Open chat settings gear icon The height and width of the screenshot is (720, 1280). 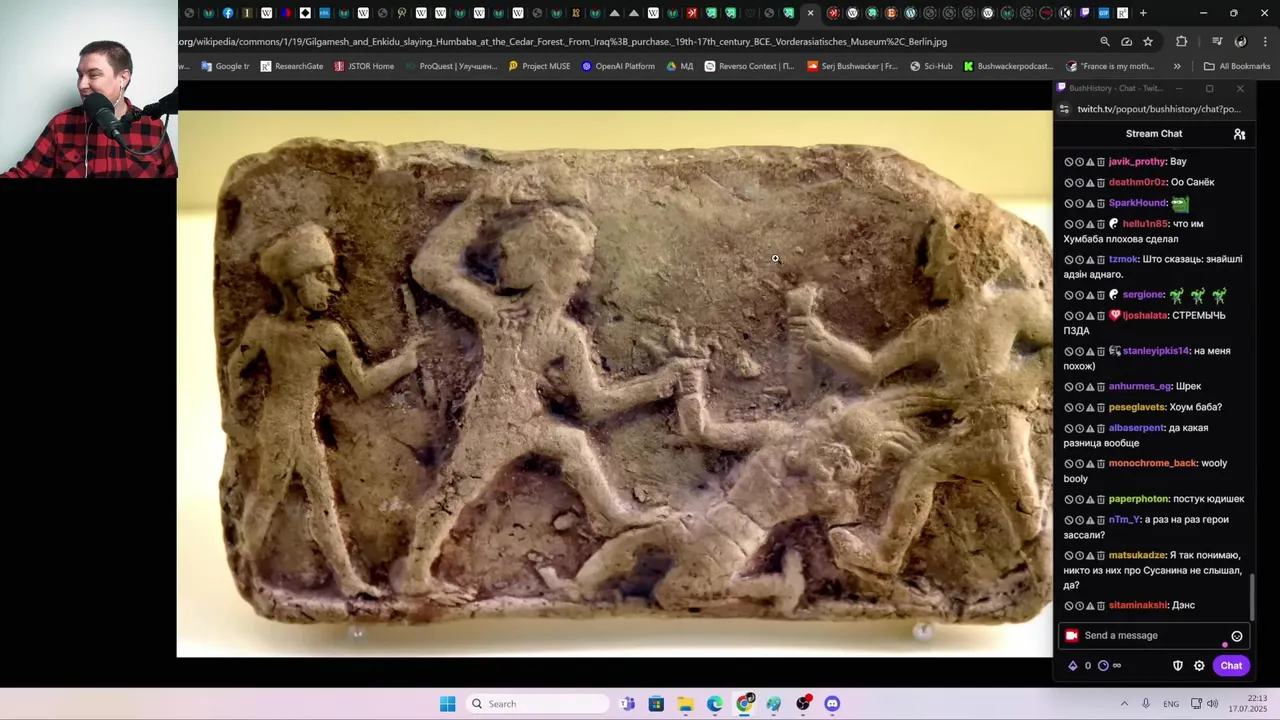pos(1199,666)
